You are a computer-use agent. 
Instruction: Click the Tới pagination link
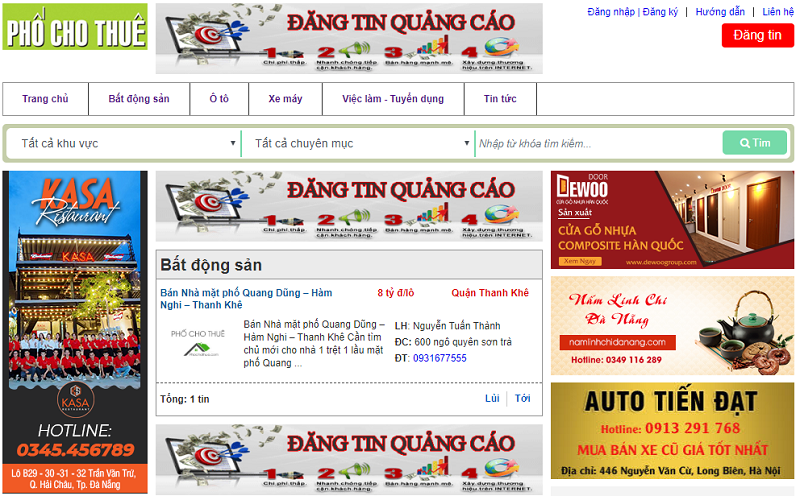[x=523, y=398]
